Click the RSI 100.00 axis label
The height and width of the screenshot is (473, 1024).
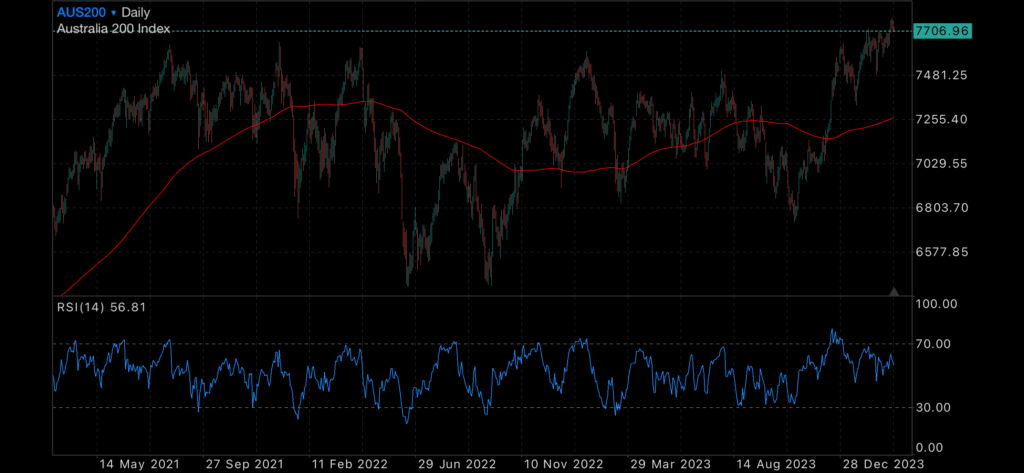coord(936,304)
